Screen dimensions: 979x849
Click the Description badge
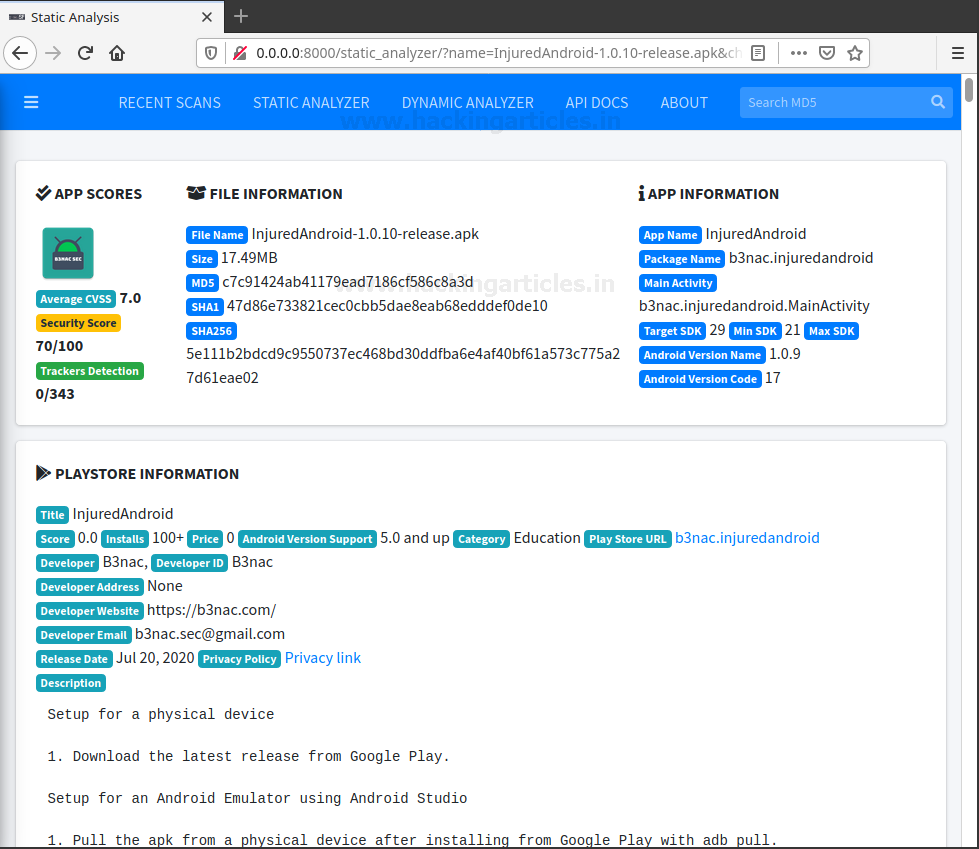[71, 683]
